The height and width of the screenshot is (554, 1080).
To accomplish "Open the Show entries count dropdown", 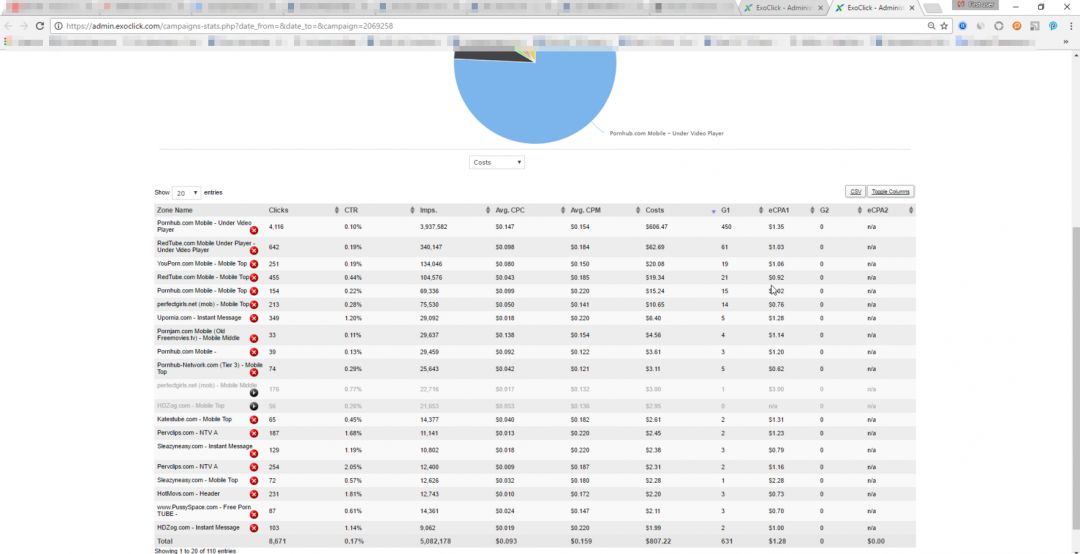I will 186,194.
